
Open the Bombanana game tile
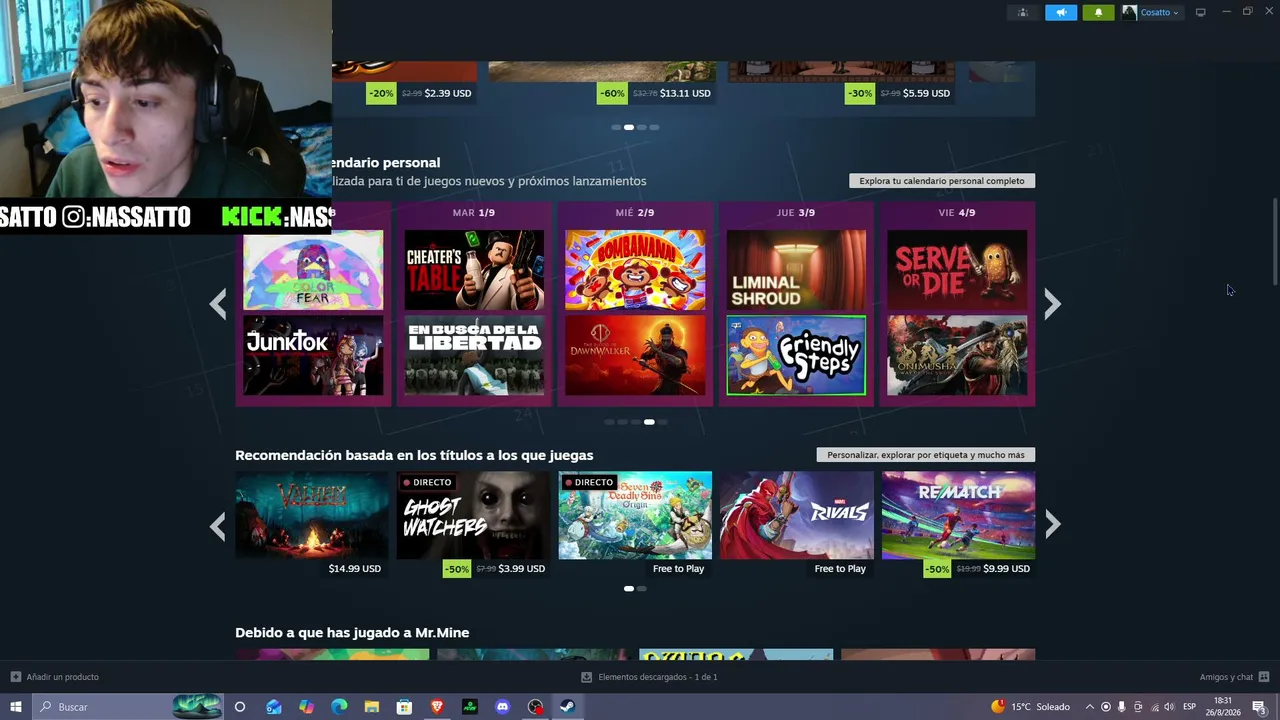click(x=635, y=270)
